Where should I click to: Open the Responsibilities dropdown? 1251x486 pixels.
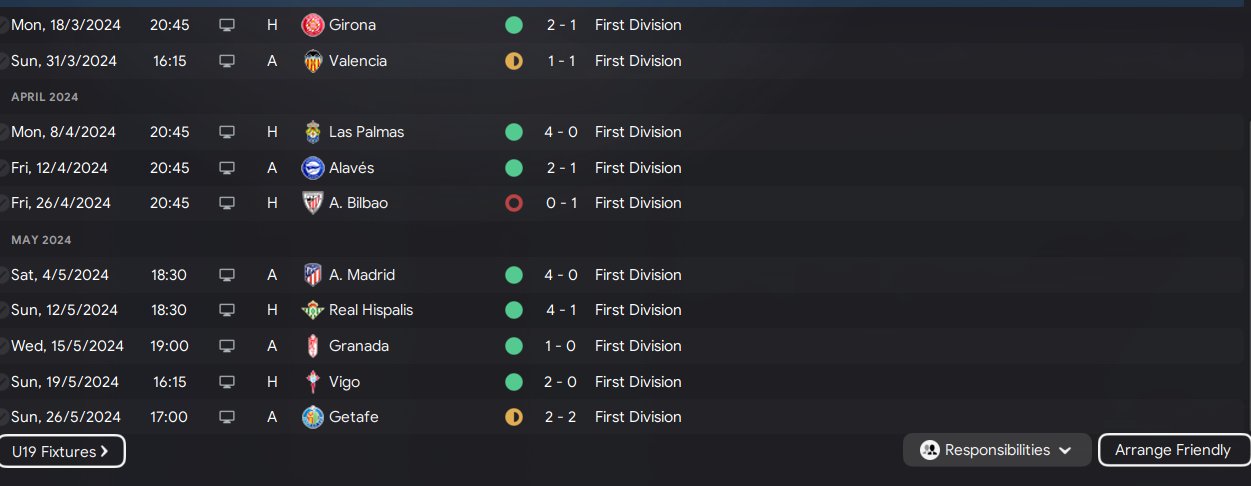pos(996,450)
